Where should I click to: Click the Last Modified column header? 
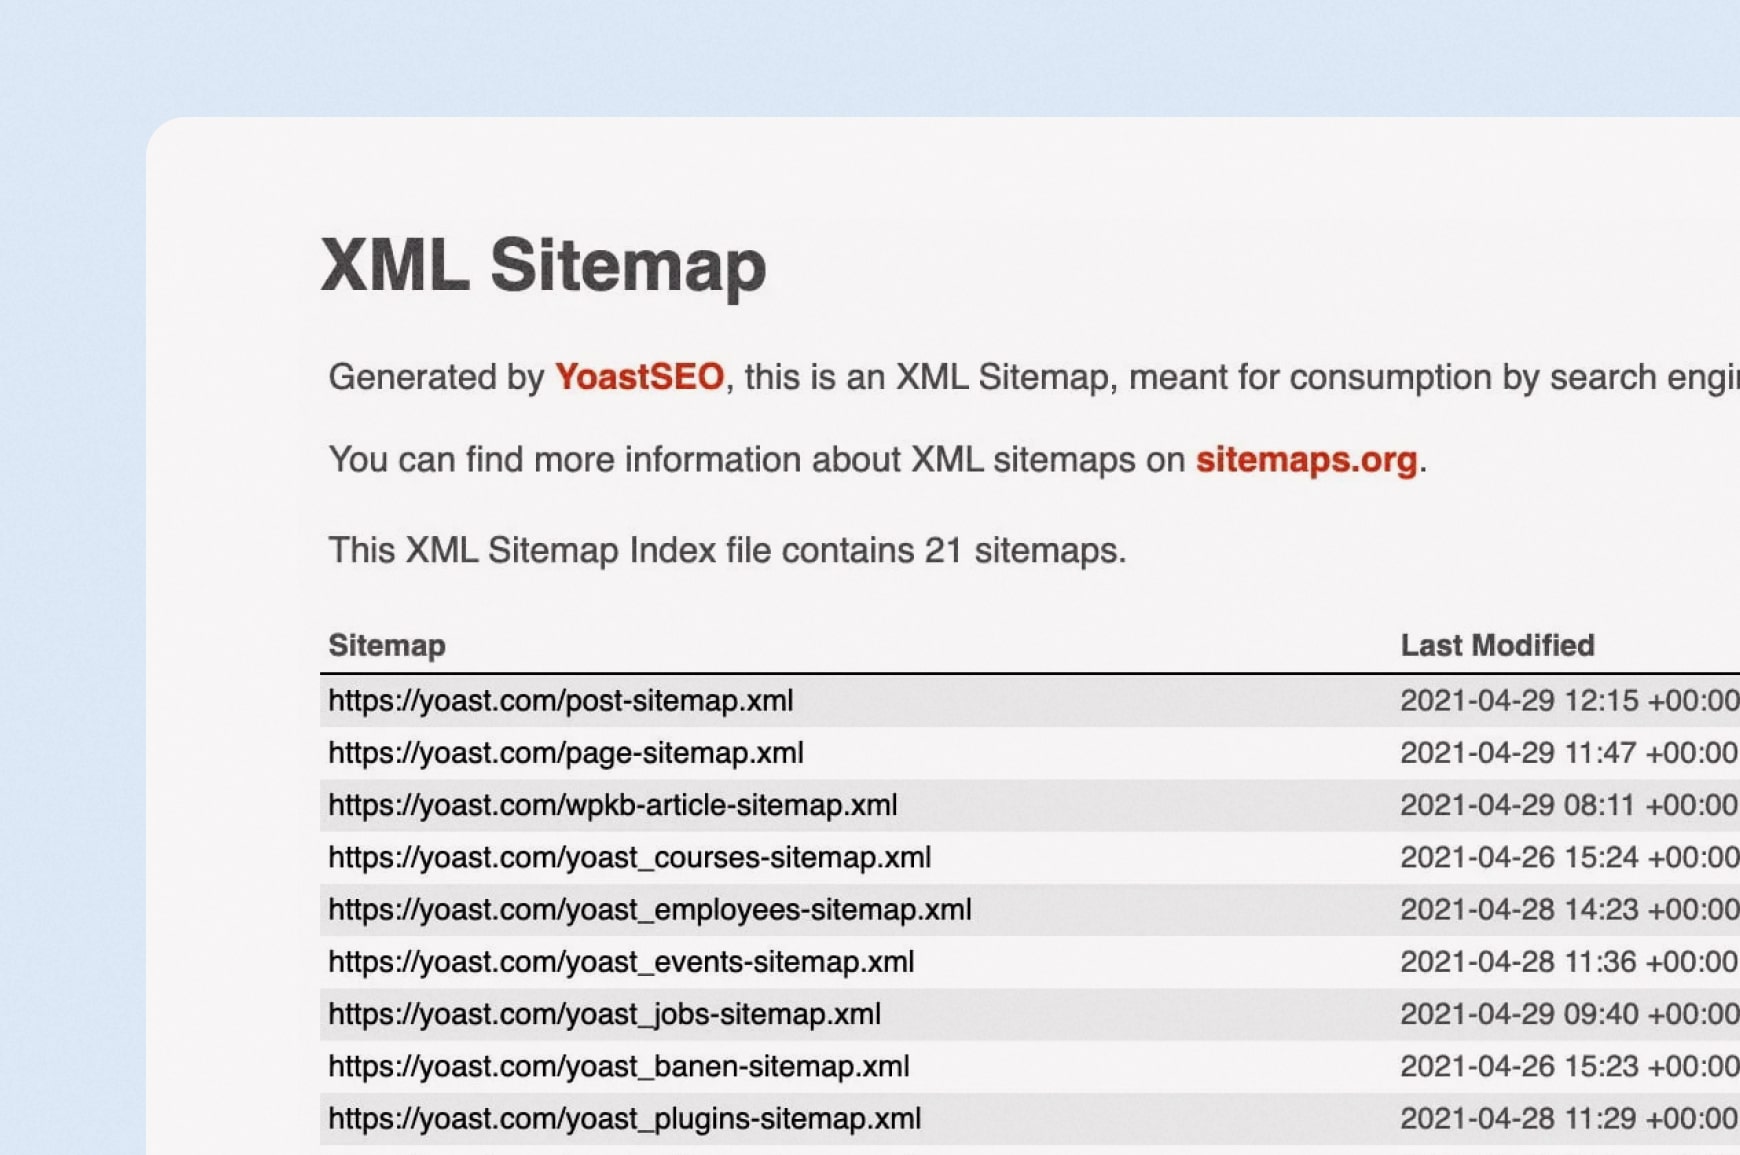(1497, 646)
